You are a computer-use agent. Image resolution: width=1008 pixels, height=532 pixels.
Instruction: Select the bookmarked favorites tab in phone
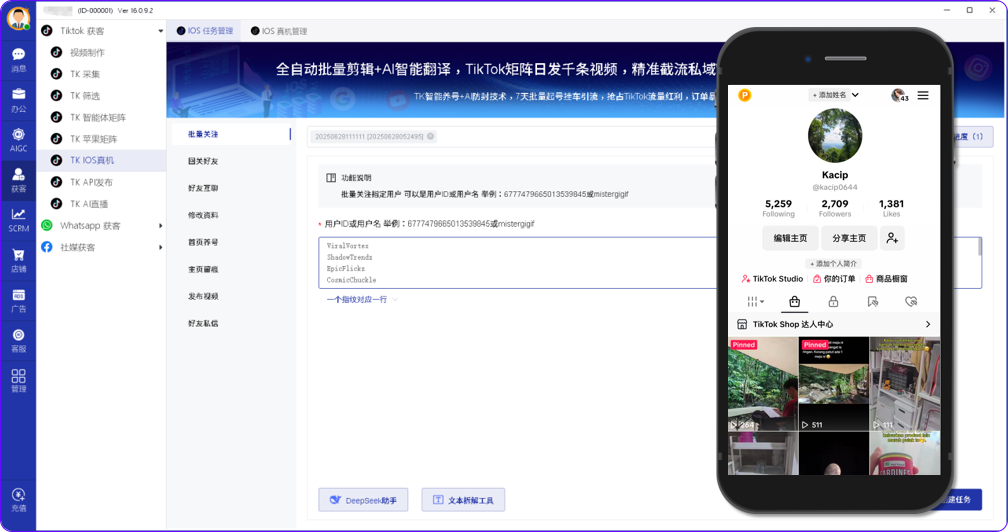point(872,301)
